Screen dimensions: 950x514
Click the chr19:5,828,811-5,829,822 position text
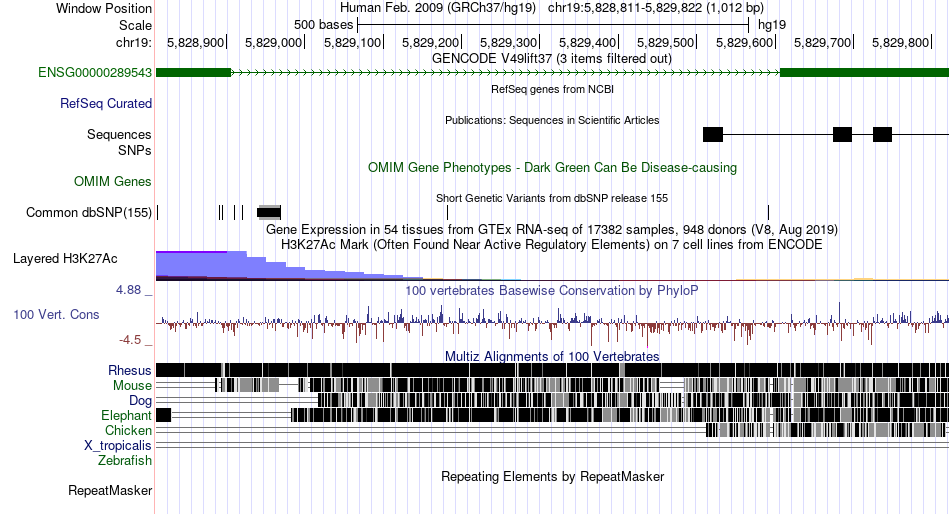click(656, 8)
